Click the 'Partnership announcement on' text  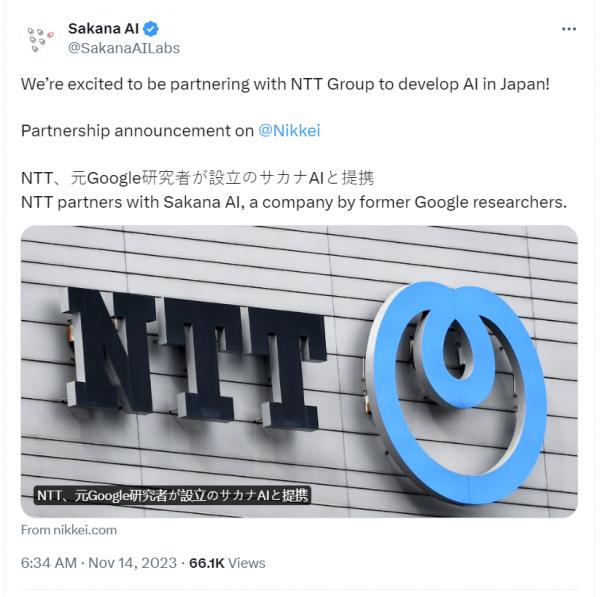(137, 131)
